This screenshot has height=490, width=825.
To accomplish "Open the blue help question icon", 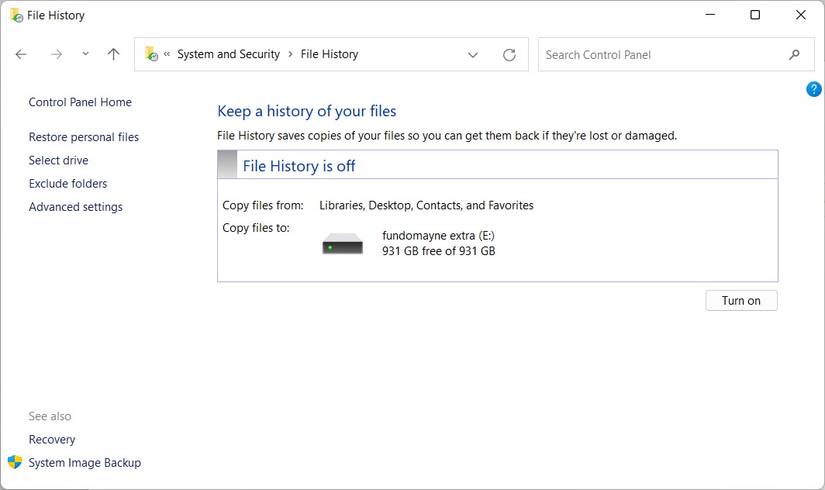I will click(x=813, y=90).
